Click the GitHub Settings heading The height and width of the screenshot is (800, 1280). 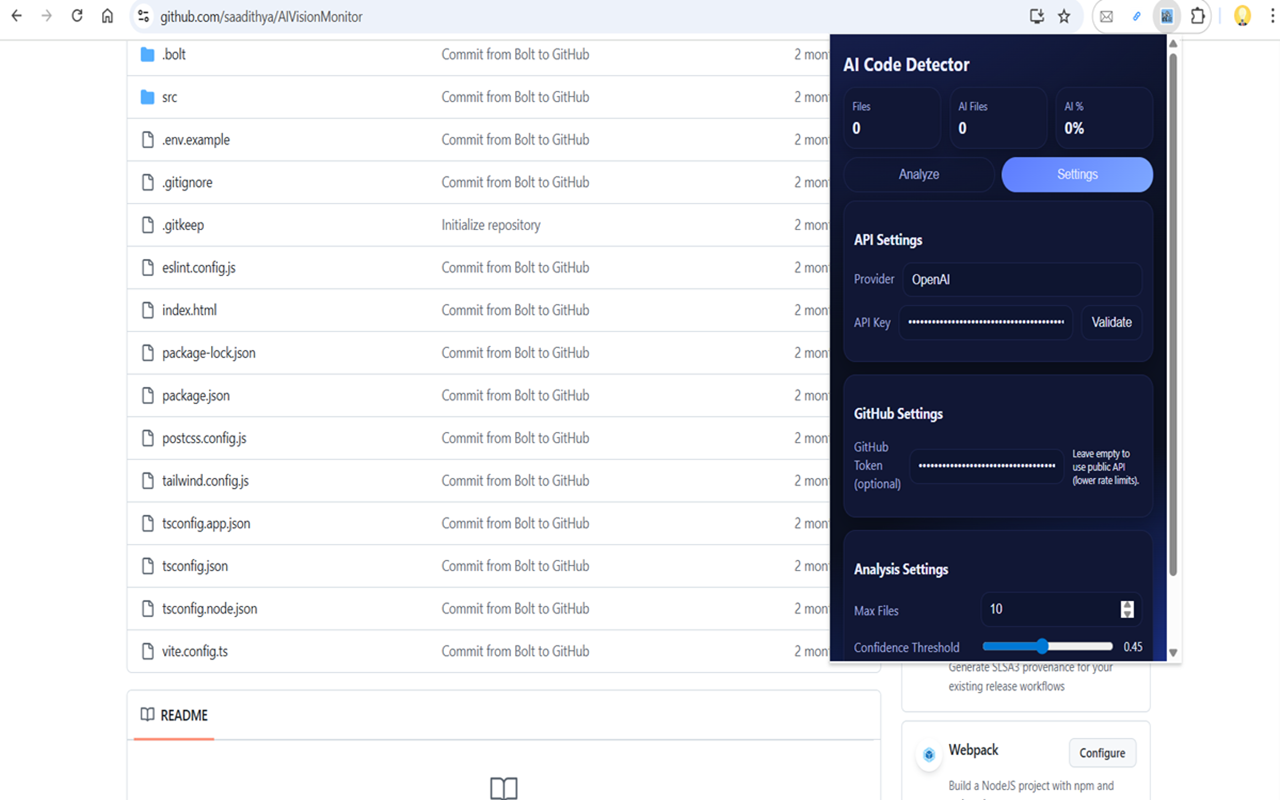click(x=898, y=413)
